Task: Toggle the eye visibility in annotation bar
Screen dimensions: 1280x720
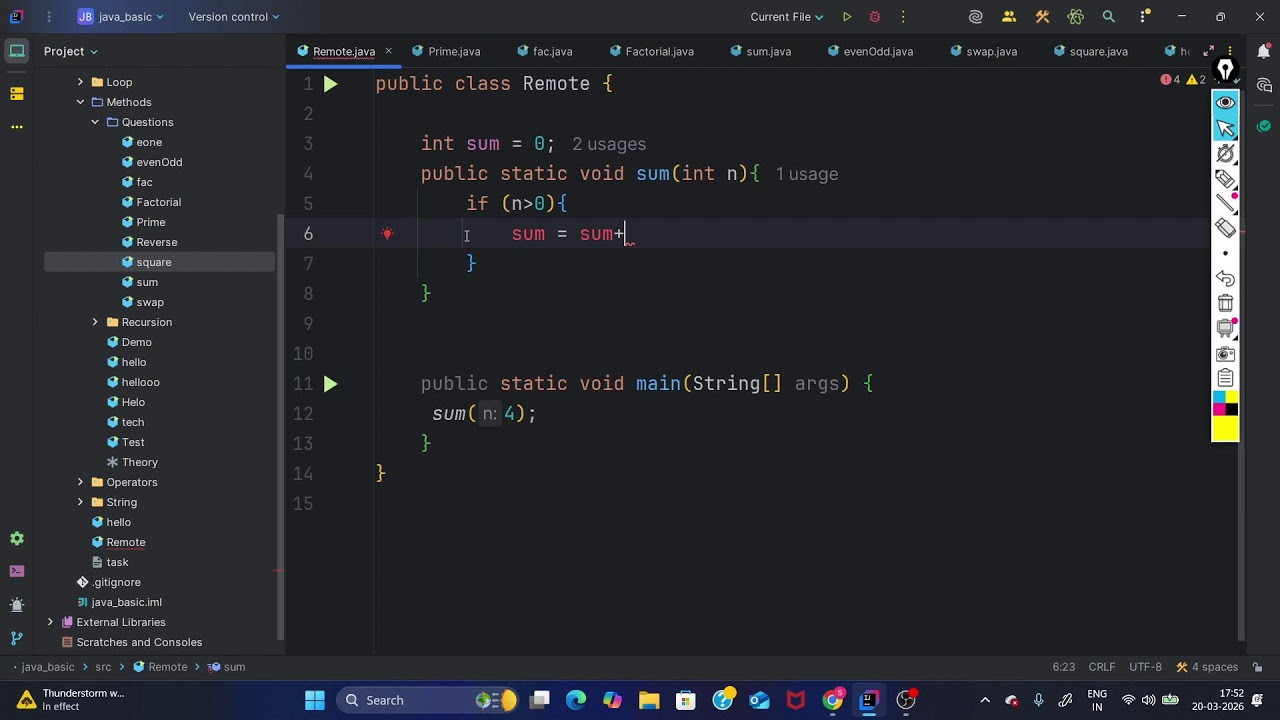Action: point(1225,103)
